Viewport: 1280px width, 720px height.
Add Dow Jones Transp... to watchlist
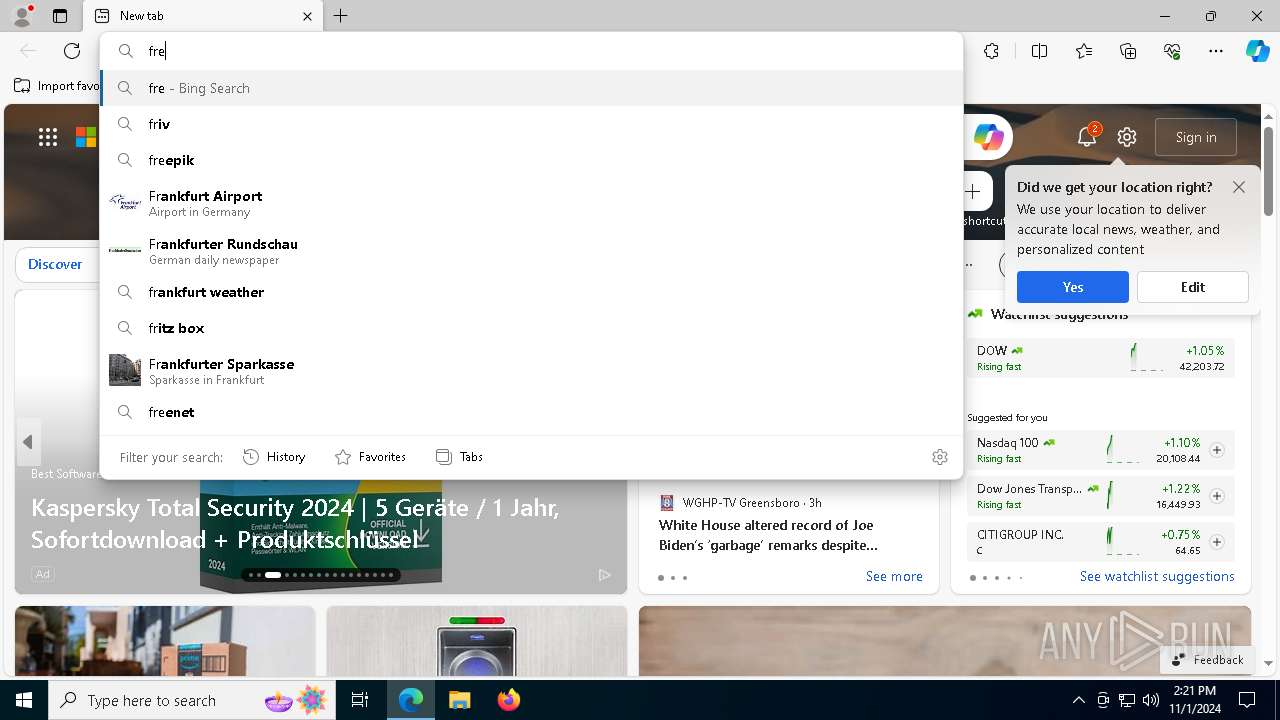tap(1217, 496)
